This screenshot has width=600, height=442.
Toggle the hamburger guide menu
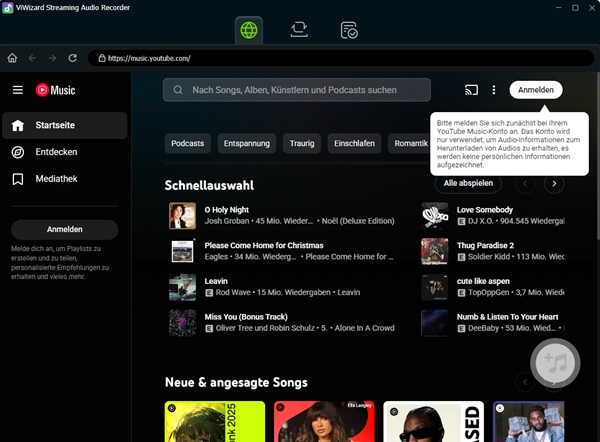tap(18, 90)
